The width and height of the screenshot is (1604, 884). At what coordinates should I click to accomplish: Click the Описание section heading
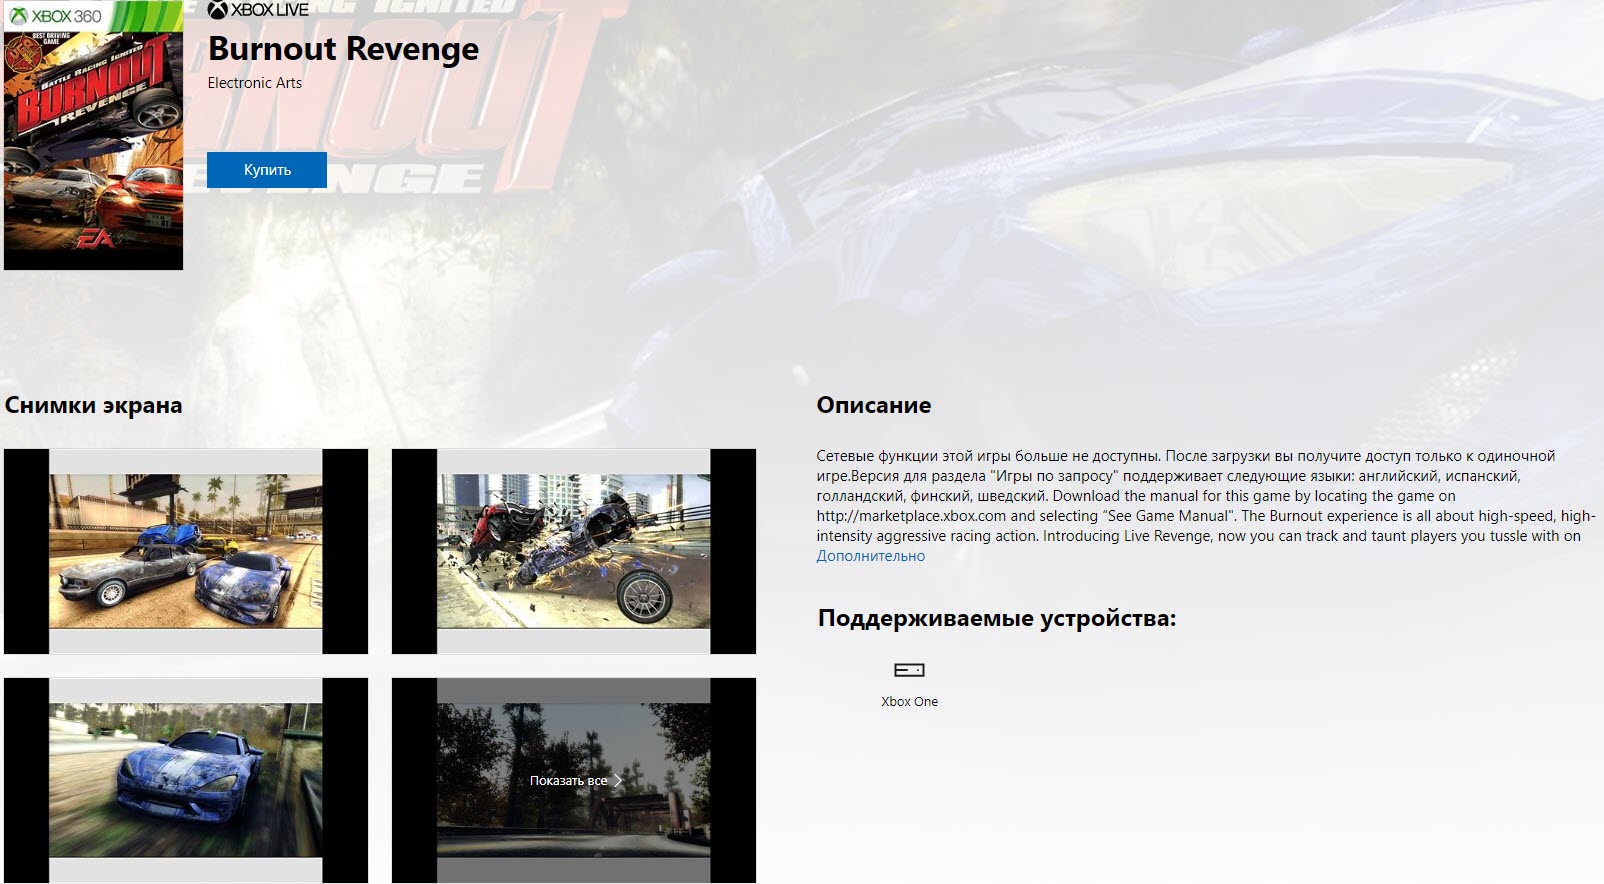click(873, 405)
